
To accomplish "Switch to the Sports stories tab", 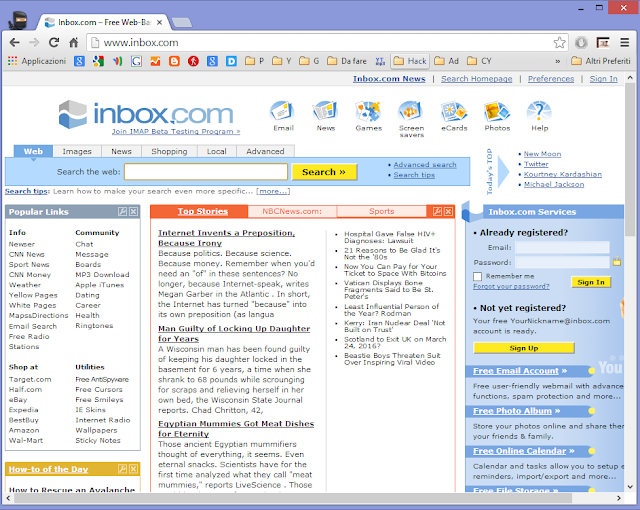I will [x=382, y=211].
